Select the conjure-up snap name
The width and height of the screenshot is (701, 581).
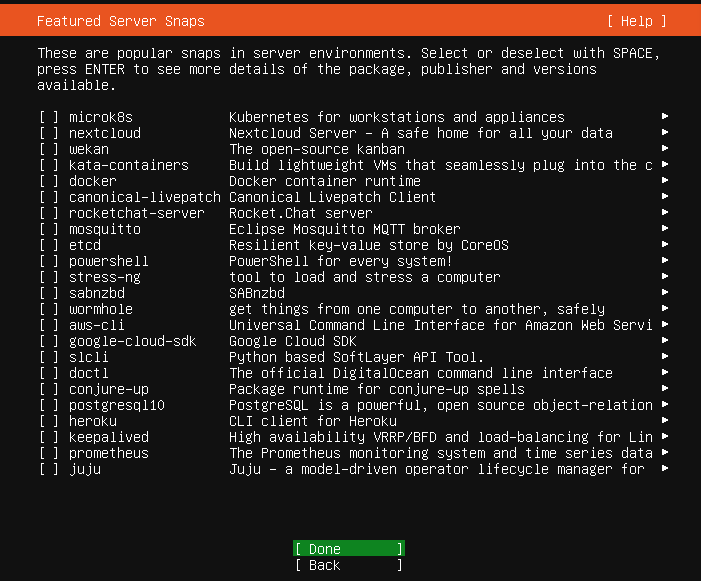coord(109,389)
